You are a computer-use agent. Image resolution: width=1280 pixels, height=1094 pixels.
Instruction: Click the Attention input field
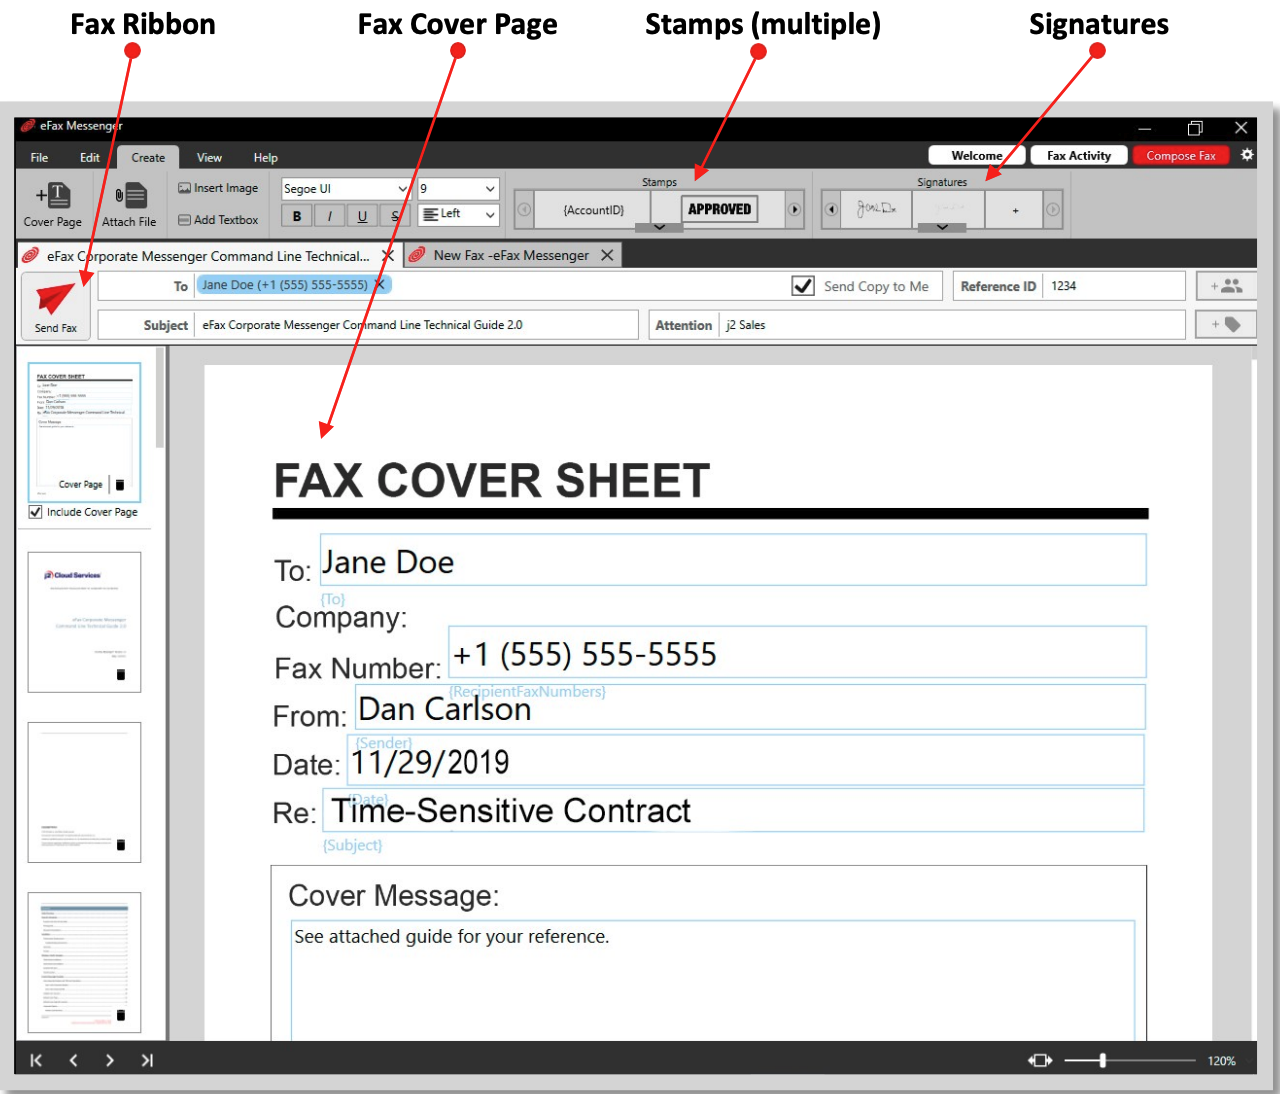951,325
